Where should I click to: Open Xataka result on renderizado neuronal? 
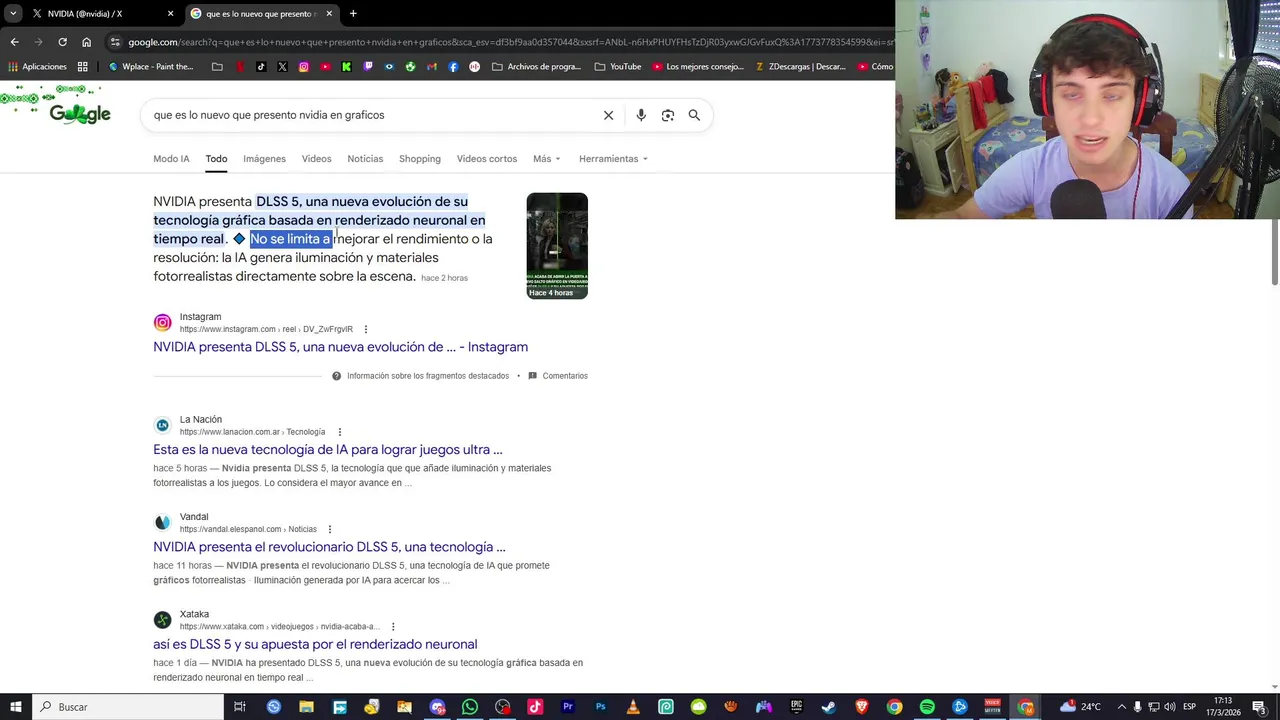click(315, 644)
